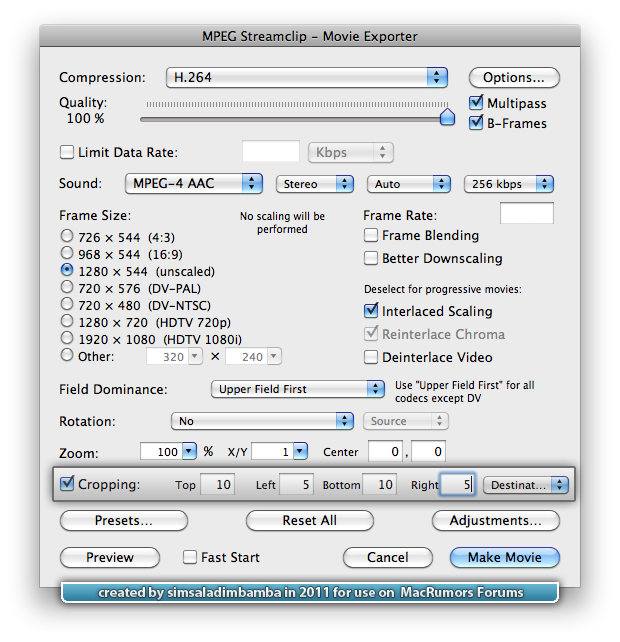
Task: Toggle the Interlaced Scaling checkbox
Action: (371, 311)
